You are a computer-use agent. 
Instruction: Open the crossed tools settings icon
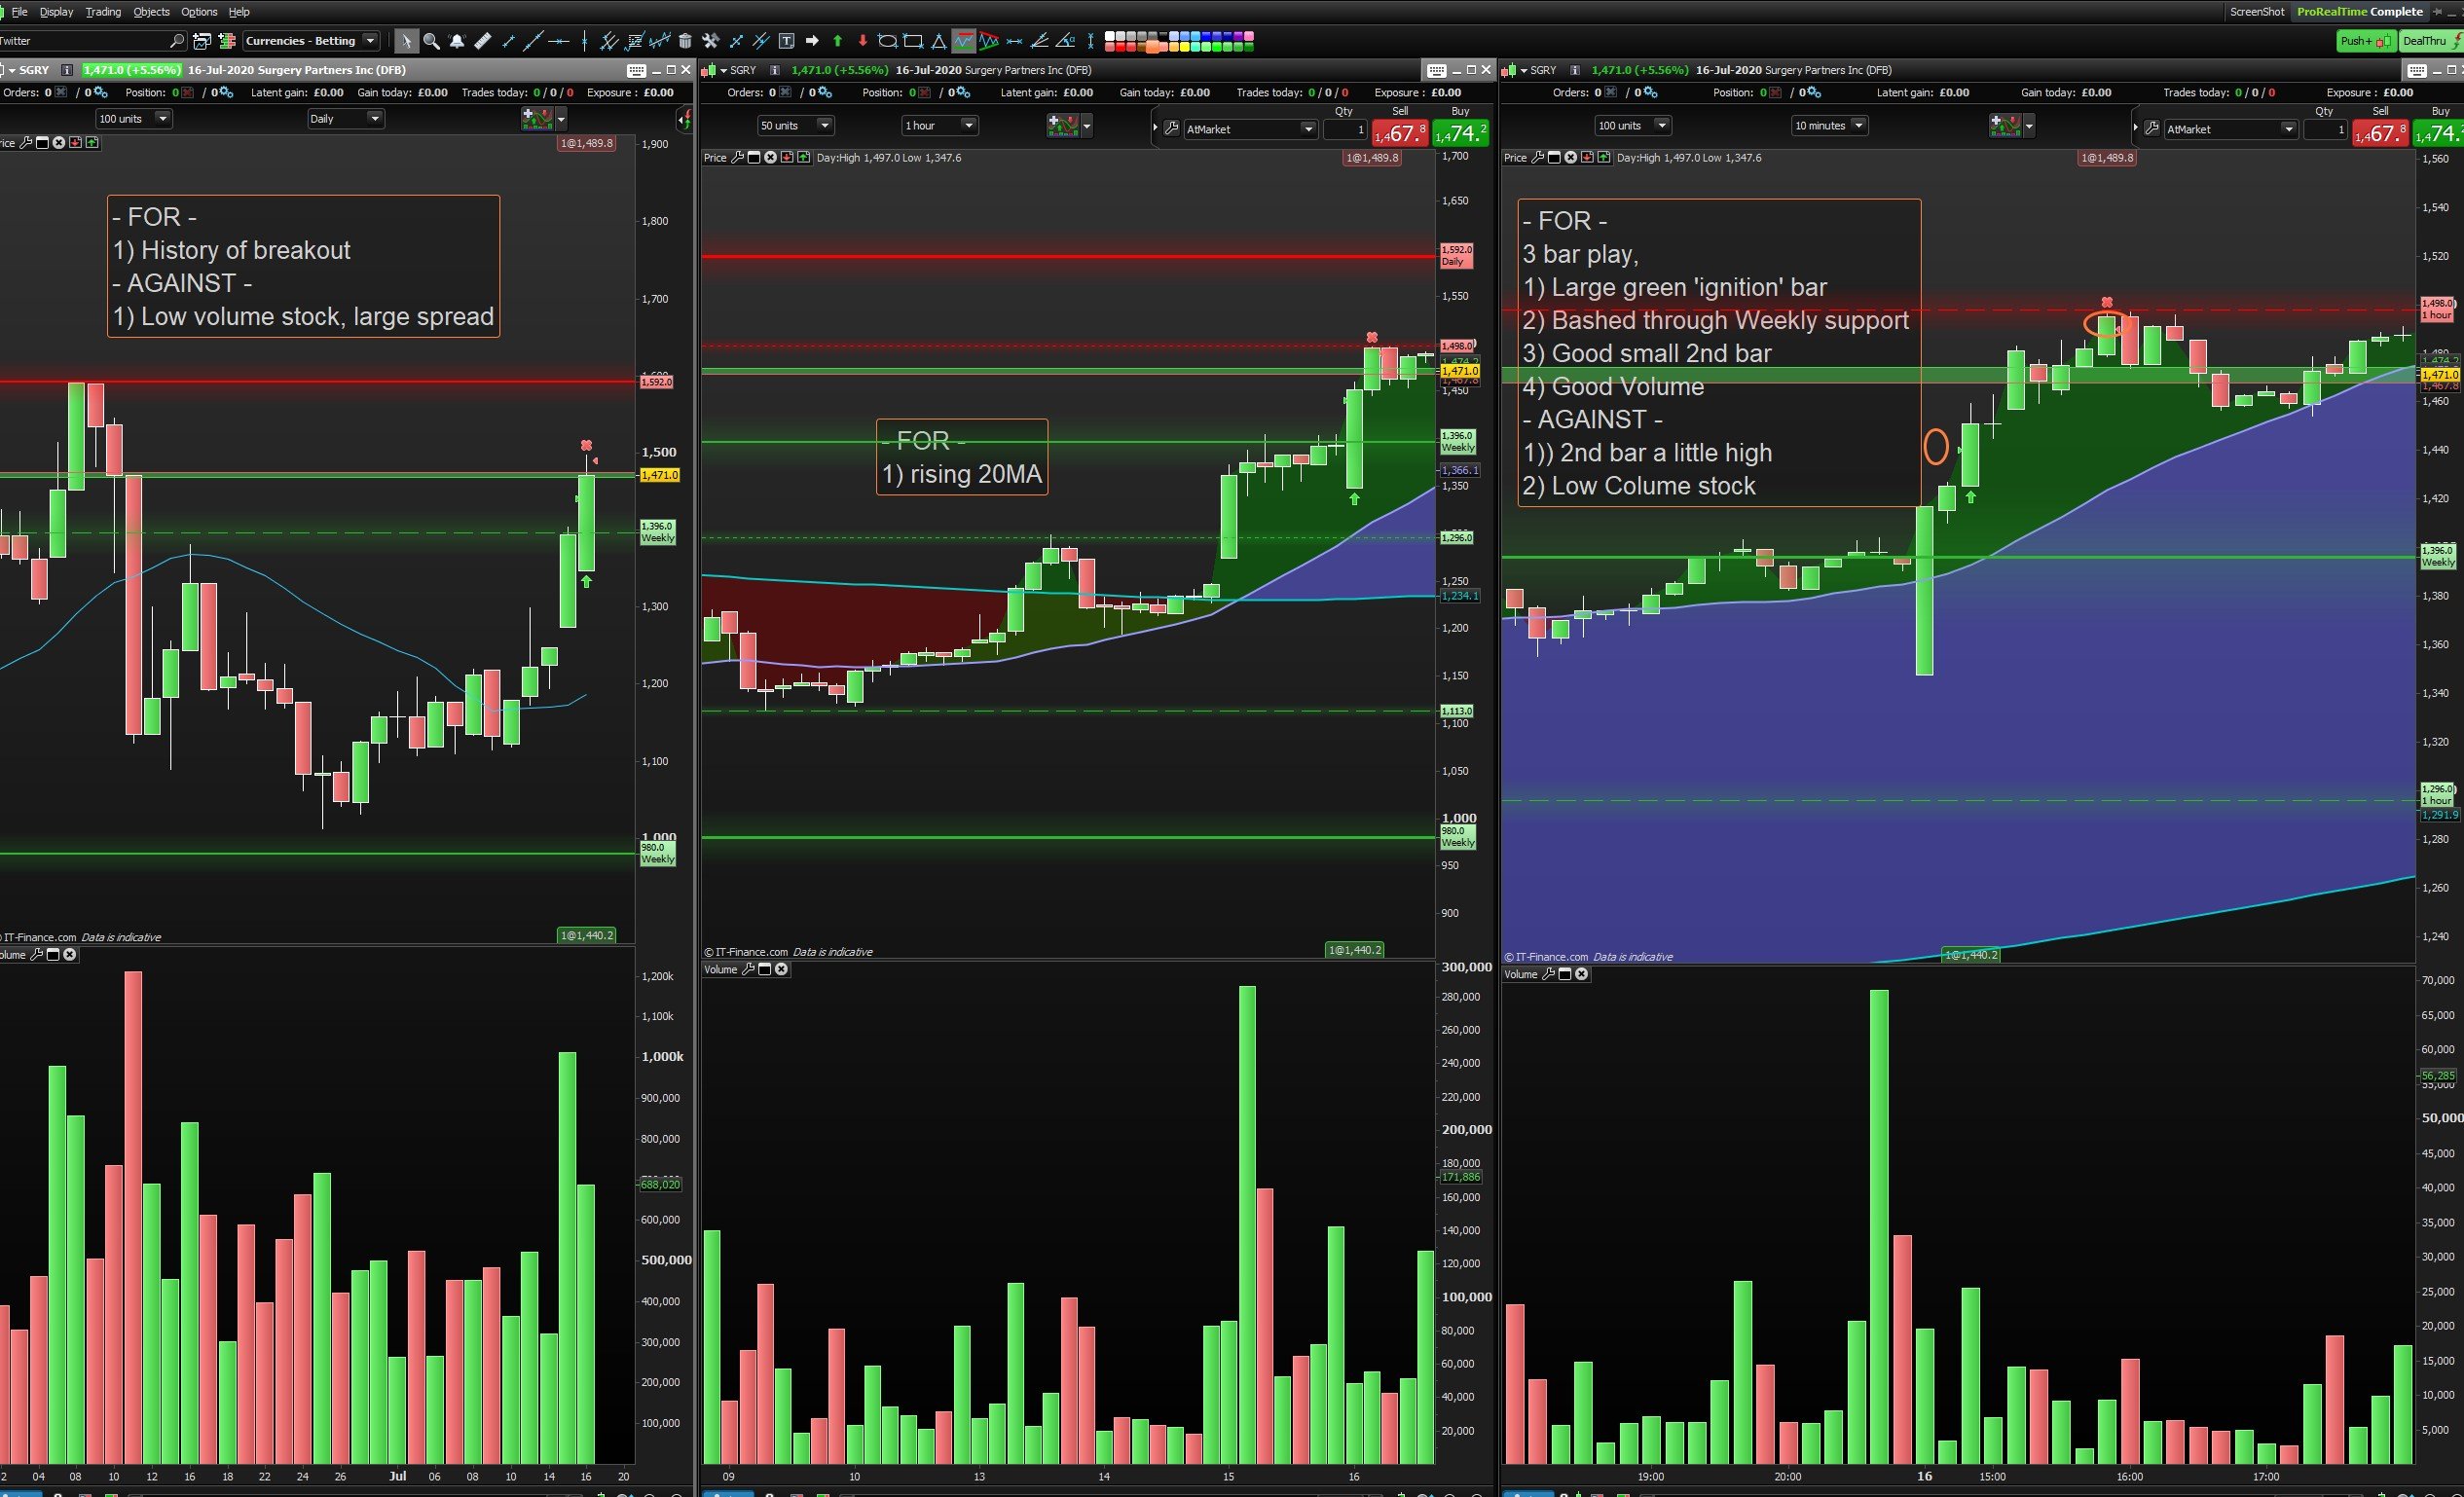[x=710, y=41]
